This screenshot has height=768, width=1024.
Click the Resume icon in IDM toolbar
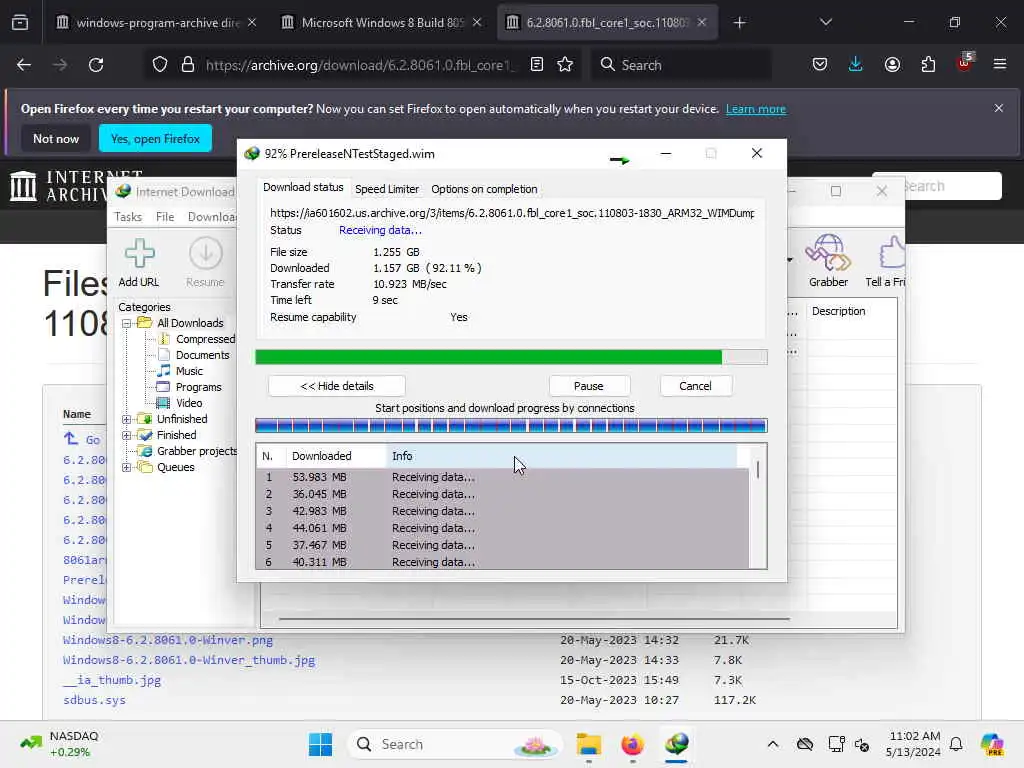coord(205,253)
